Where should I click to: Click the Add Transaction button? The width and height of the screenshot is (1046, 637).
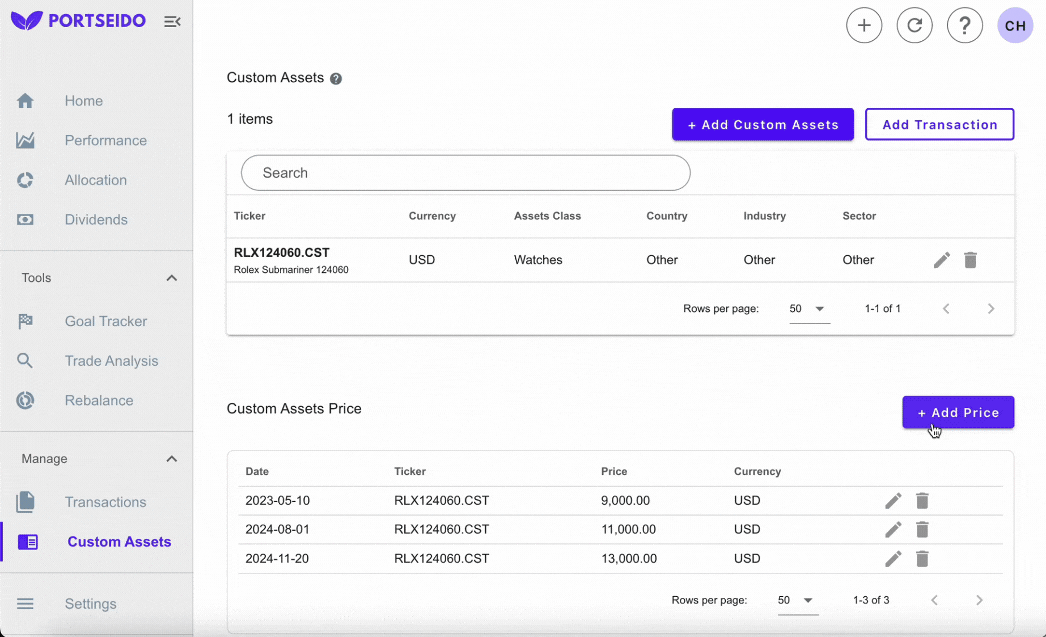click(x=939, y=124)
